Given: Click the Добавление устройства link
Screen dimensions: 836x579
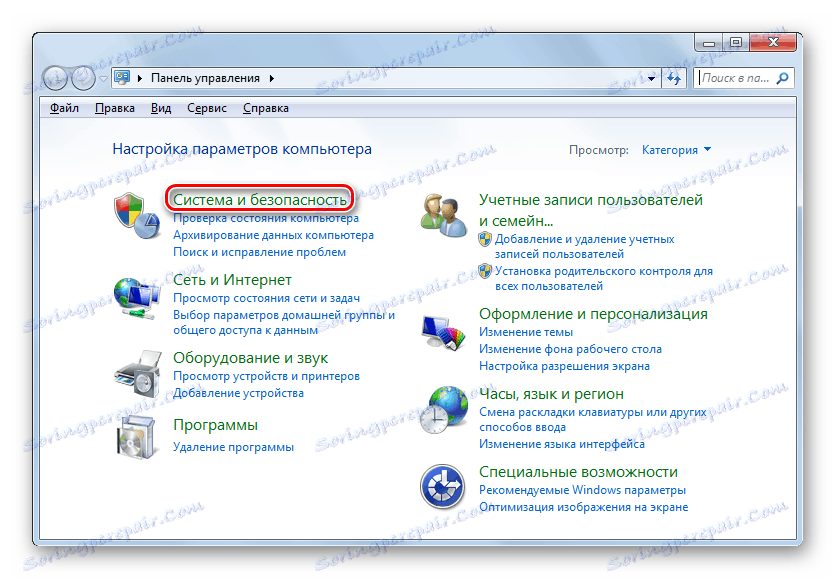Looking at the screenshot, I should click(238, 393).
